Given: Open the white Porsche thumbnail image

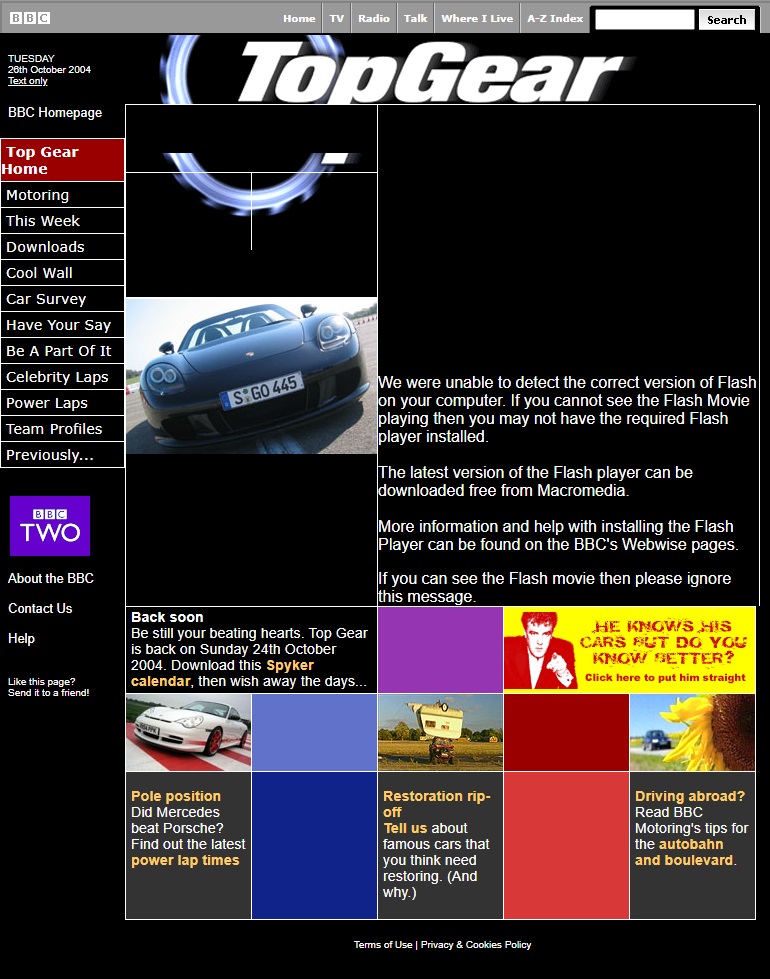Looking at the screenshot, I should pyautogui.click(x=188, y=732).
